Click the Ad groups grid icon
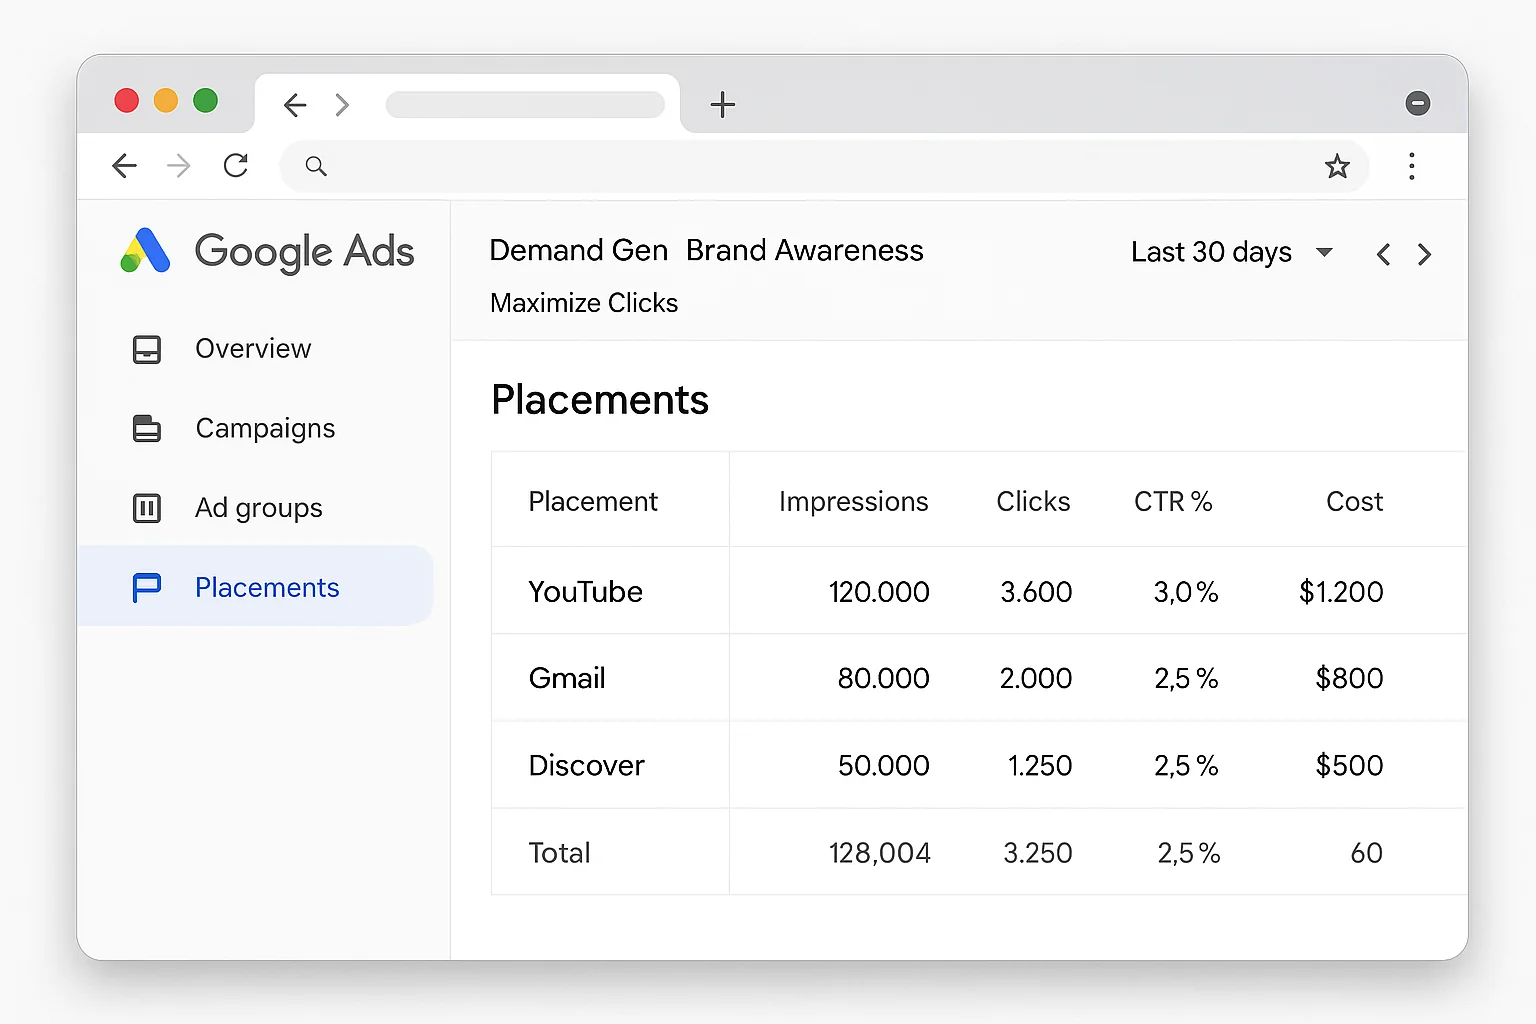Screen dimensions: 1536x1024 (x=147, y=508)
